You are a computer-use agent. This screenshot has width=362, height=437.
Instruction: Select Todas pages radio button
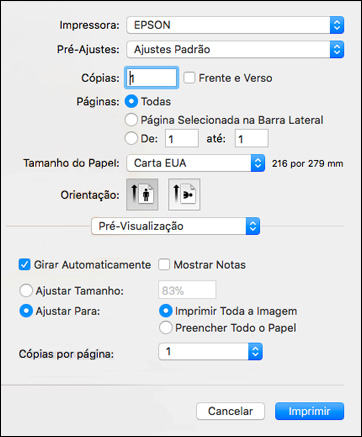pyautogui.click(x=131, y=101)
